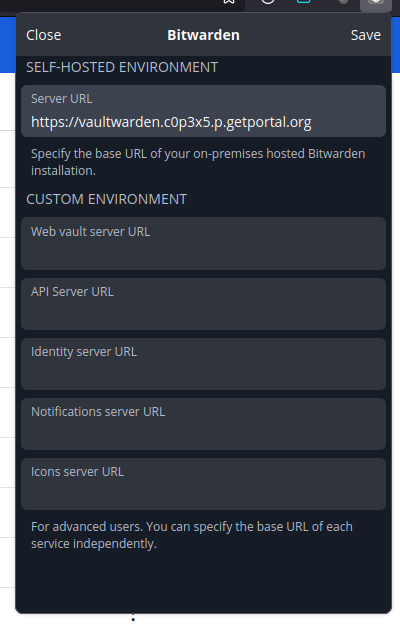This screenshot has width=400, height=628.
Task: Click the grey round toolbar icon
Action: point(342,2)
